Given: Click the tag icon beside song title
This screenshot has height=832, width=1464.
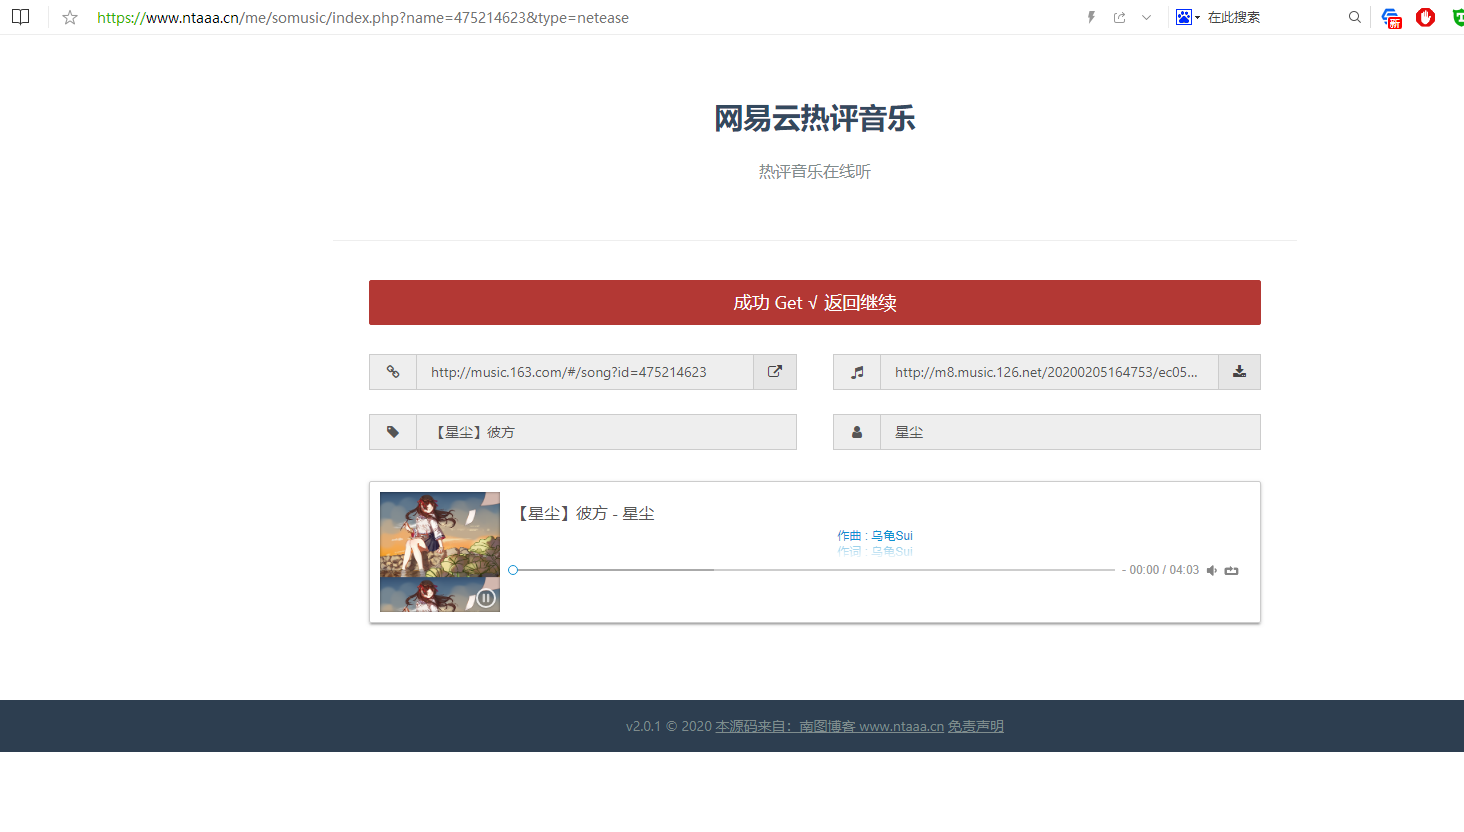Looking at the screenshot, I should [393, 432].
